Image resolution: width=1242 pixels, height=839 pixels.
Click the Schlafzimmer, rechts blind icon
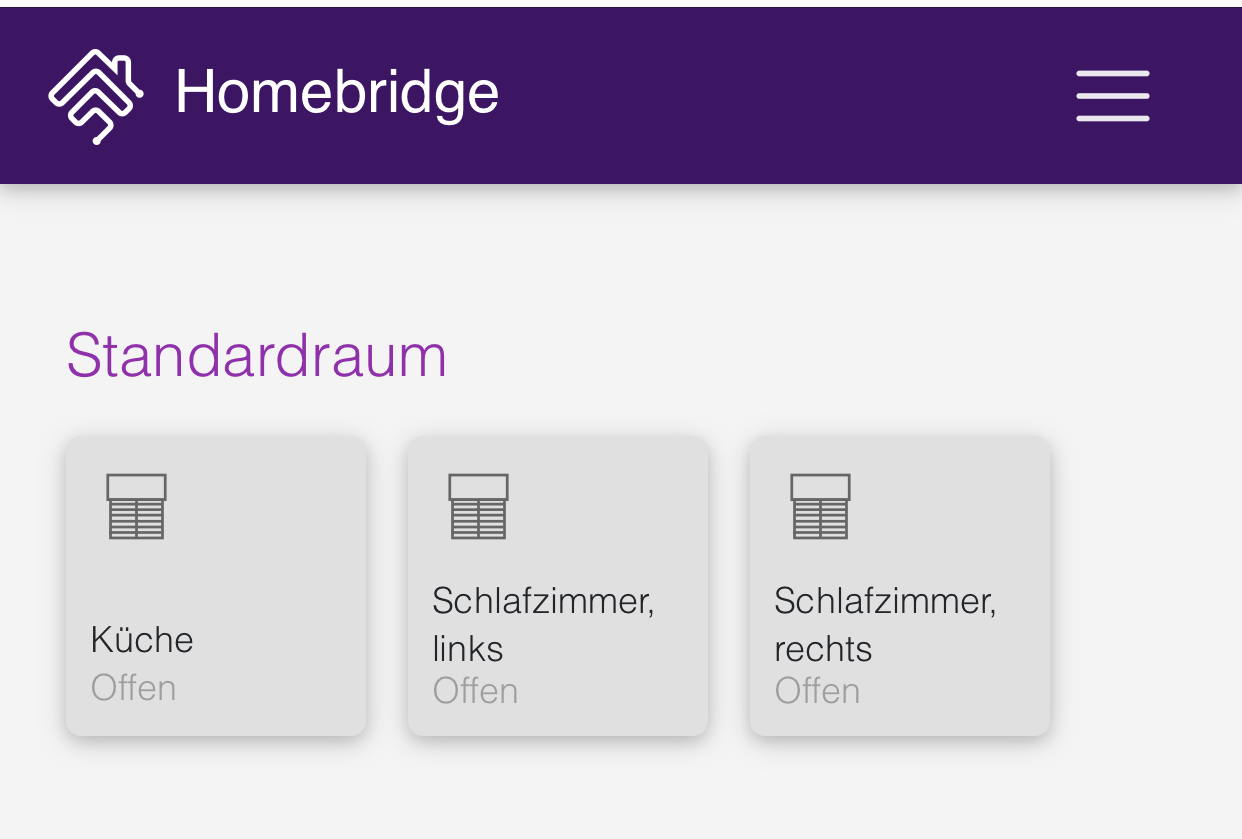(x=820, y=506)
